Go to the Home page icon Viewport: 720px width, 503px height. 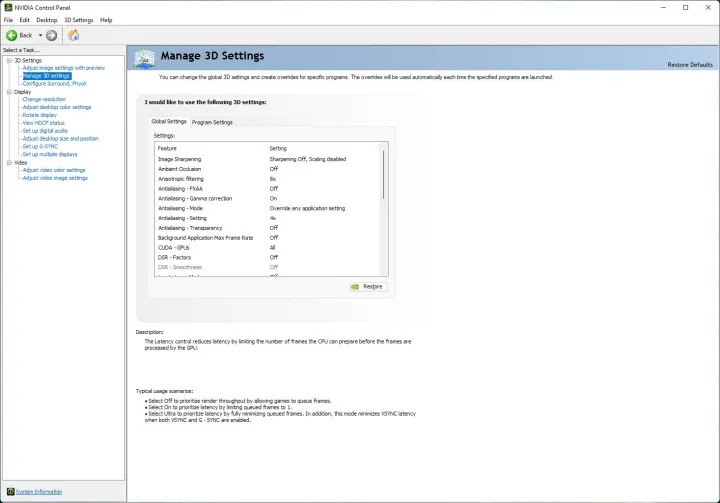coord(73,35)
